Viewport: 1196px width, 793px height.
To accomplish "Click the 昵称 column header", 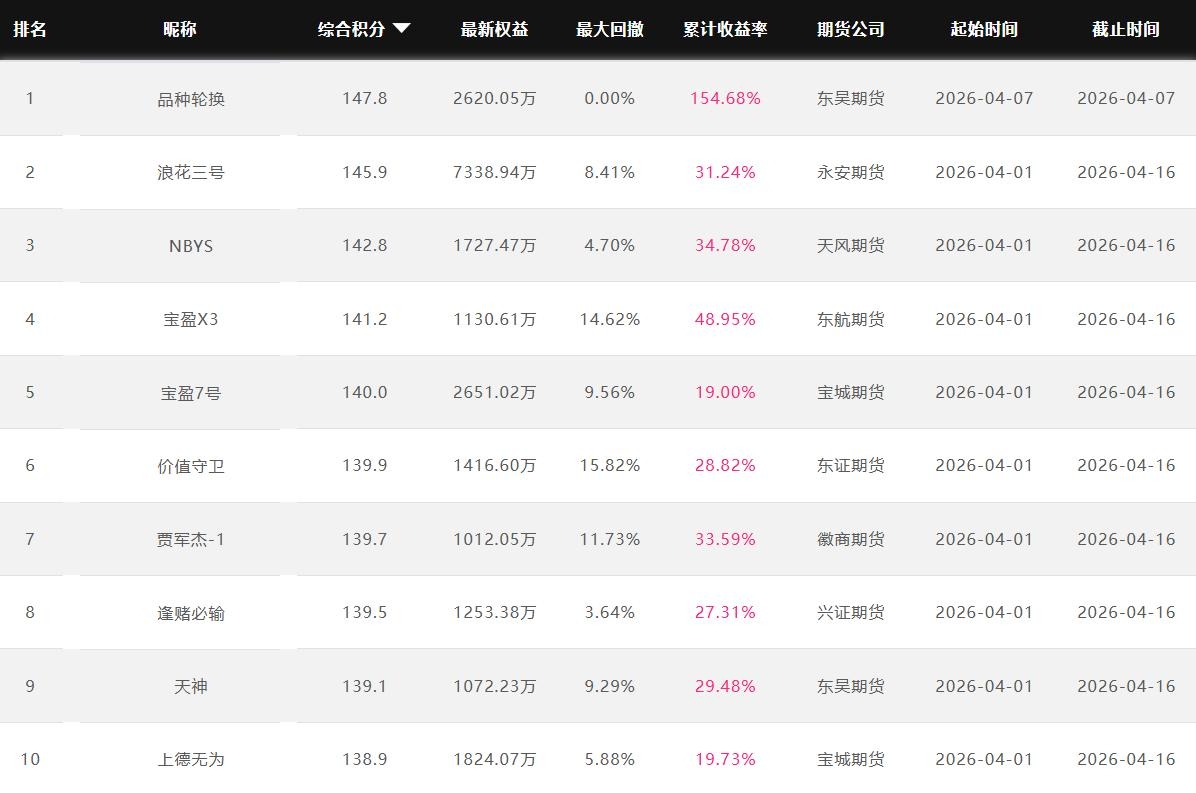I will pos(180,29).
